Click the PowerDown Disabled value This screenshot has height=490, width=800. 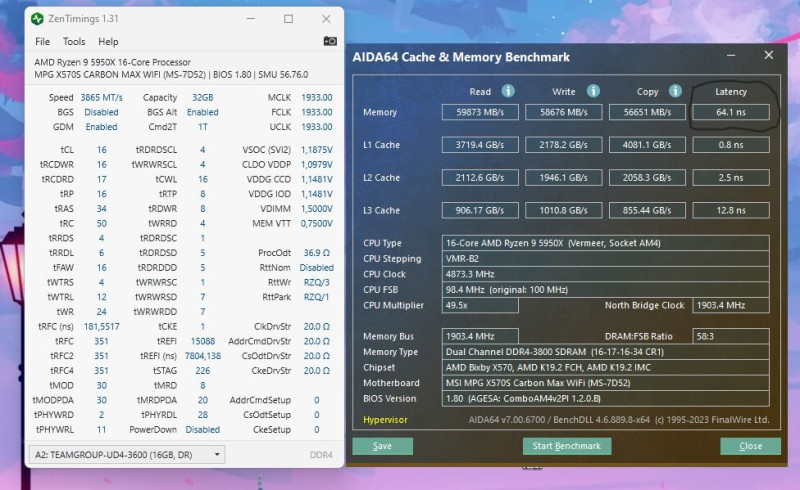(203, 430)
